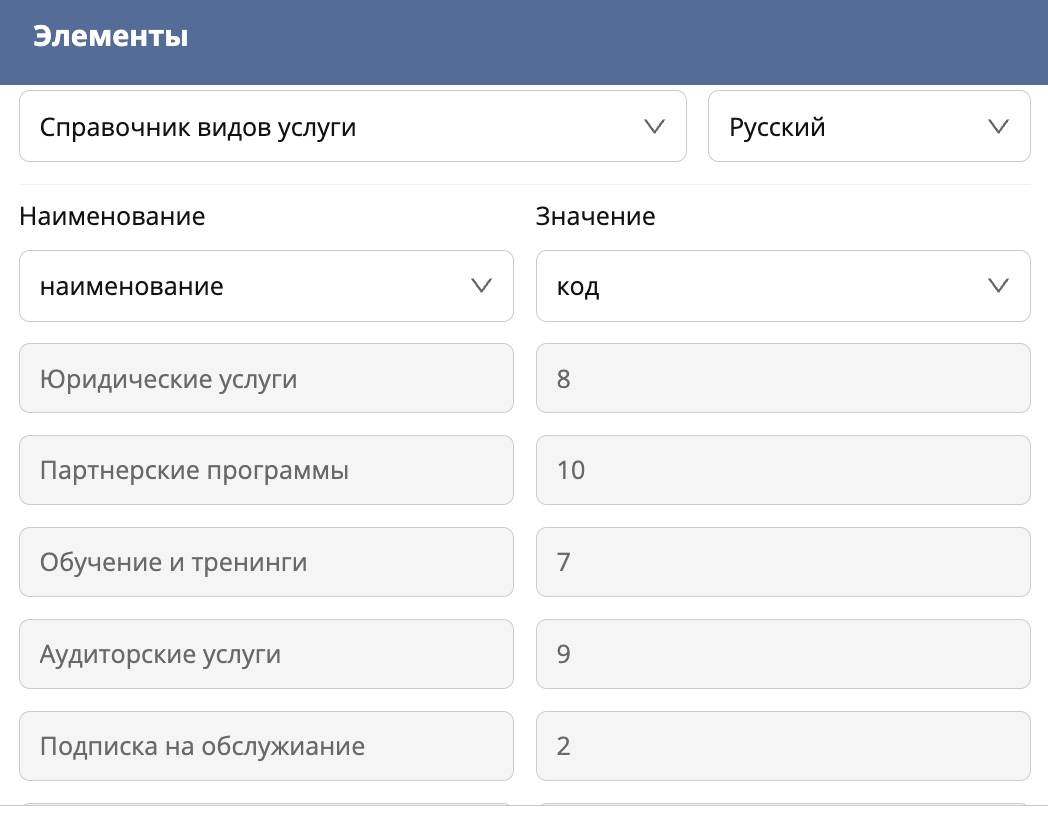The height and width of the screenshot is (820, 1048).
Task: Click the 'Аудиторские услуги' entry
Action: tap(265, 654)
